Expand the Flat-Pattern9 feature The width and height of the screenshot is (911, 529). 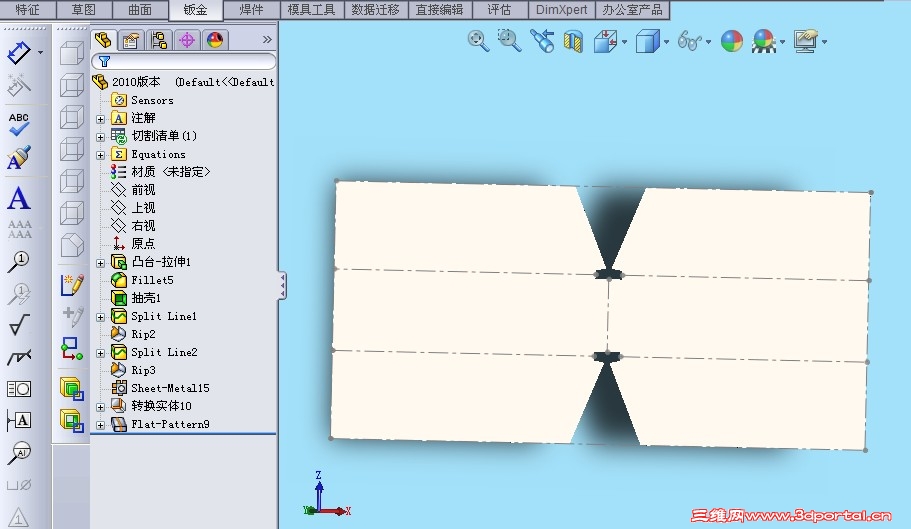(100, 425)
